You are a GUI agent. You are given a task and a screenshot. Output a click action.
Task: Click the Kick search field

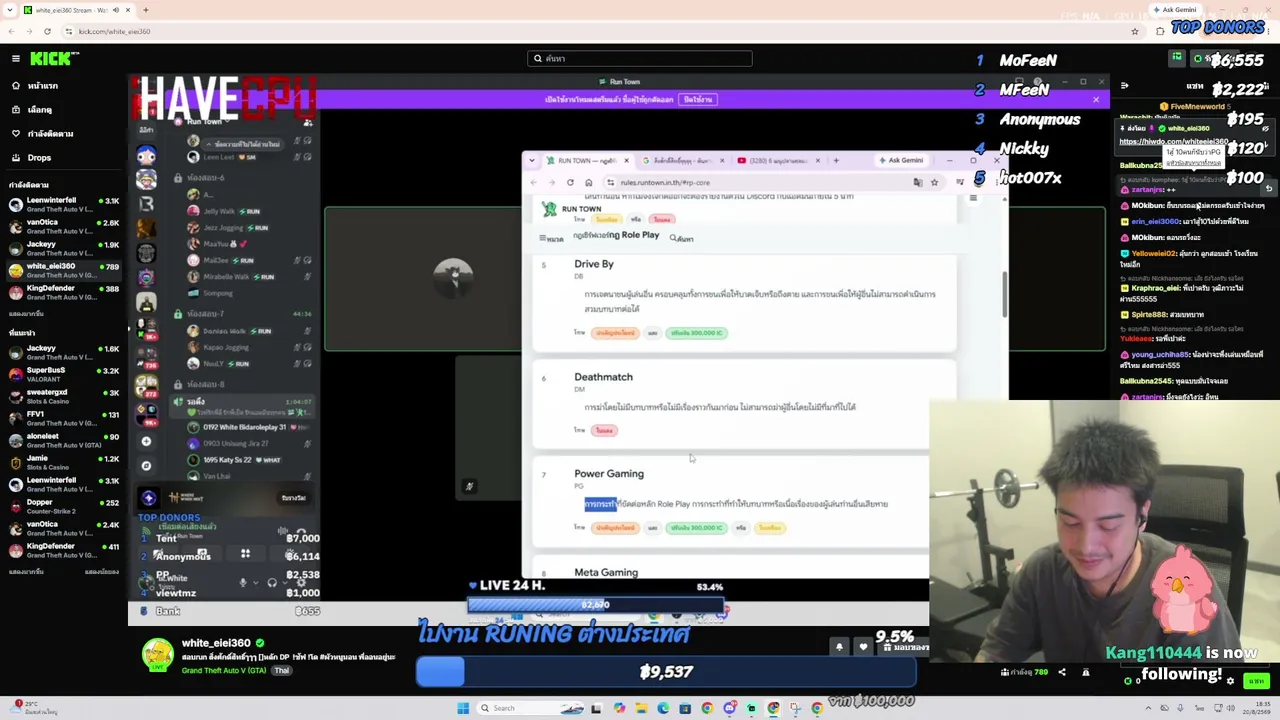coord(640,58)
